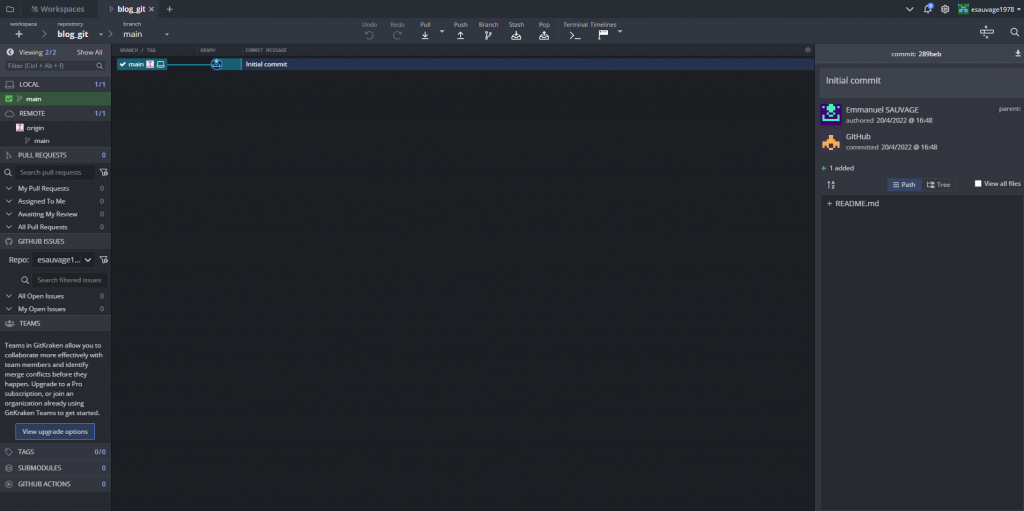This screenshot has width=1024, height=511.
Task: Click the workspace plus icon
Action: pos(18,34)
